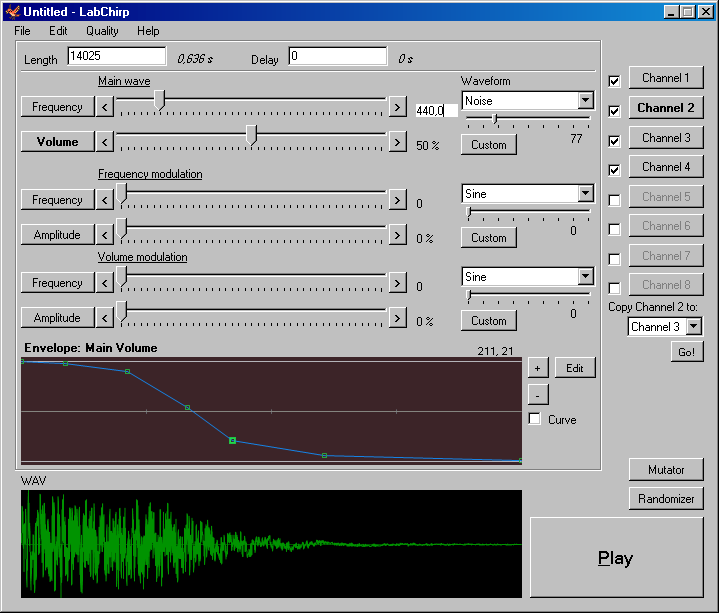The height and width of the screenshot is (613, 719).
Task: Click the Randomizer button
Action: (666, 499)
